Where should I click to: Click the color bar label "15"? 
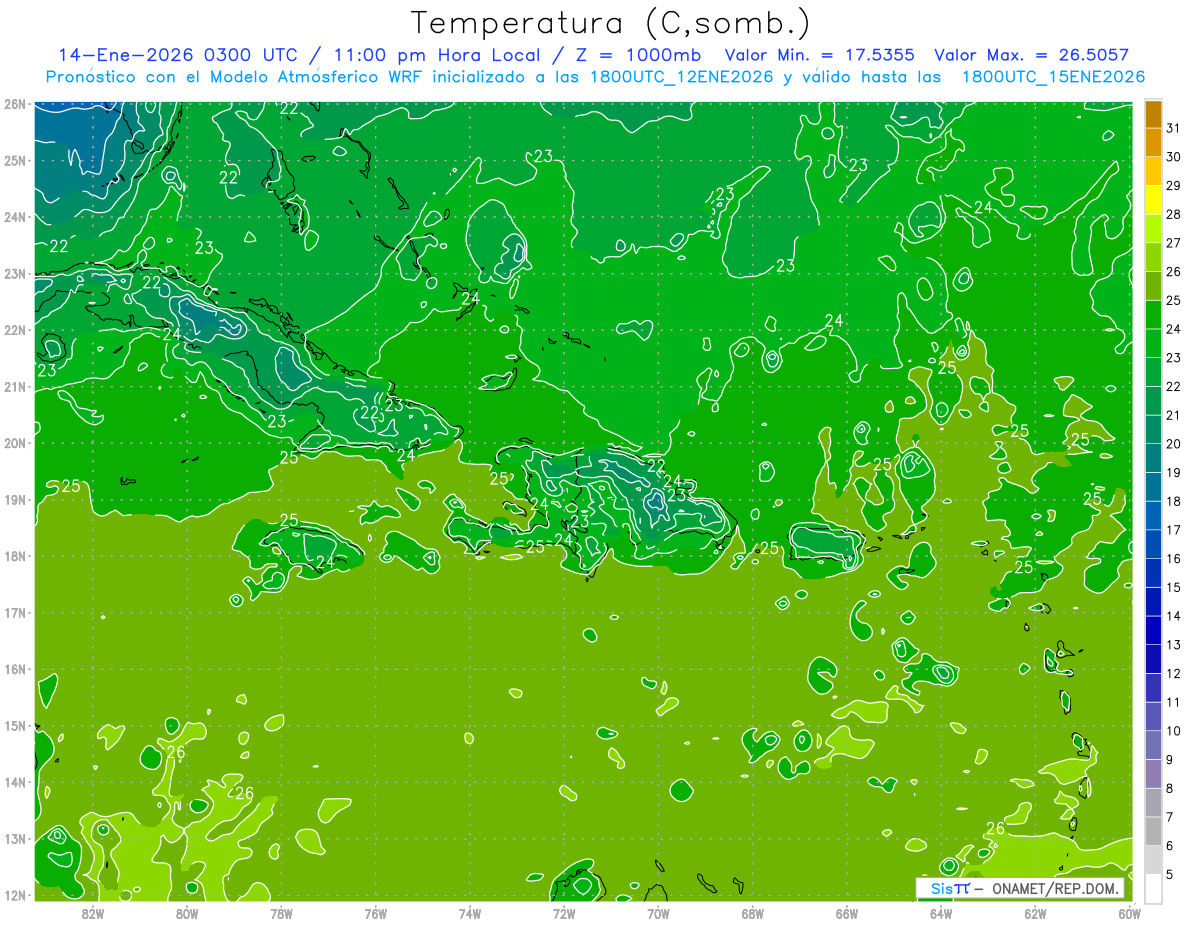(1173, 588)
